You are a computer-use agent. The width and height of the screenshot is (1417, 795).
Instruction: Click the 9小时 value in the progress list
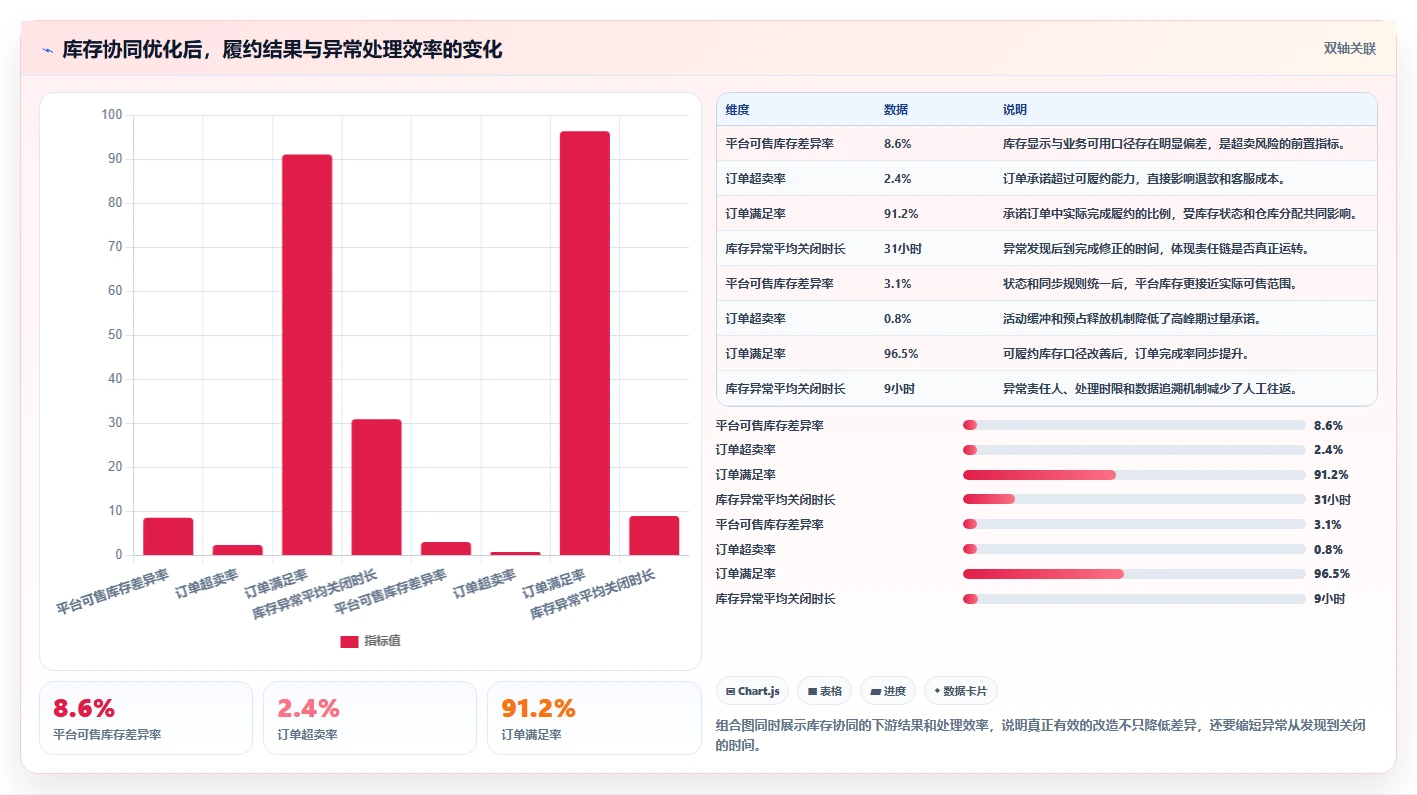point(1330,599)
